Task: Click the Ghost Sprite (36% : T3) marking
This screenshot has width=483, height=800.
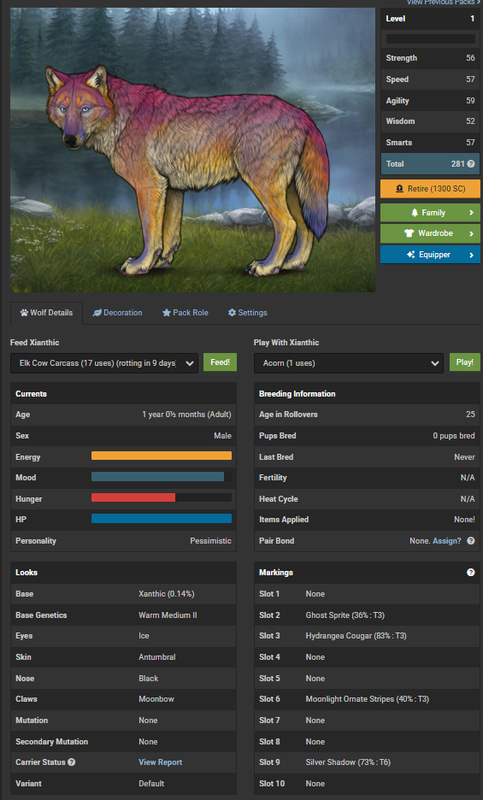Action: [x=345, y=615]
